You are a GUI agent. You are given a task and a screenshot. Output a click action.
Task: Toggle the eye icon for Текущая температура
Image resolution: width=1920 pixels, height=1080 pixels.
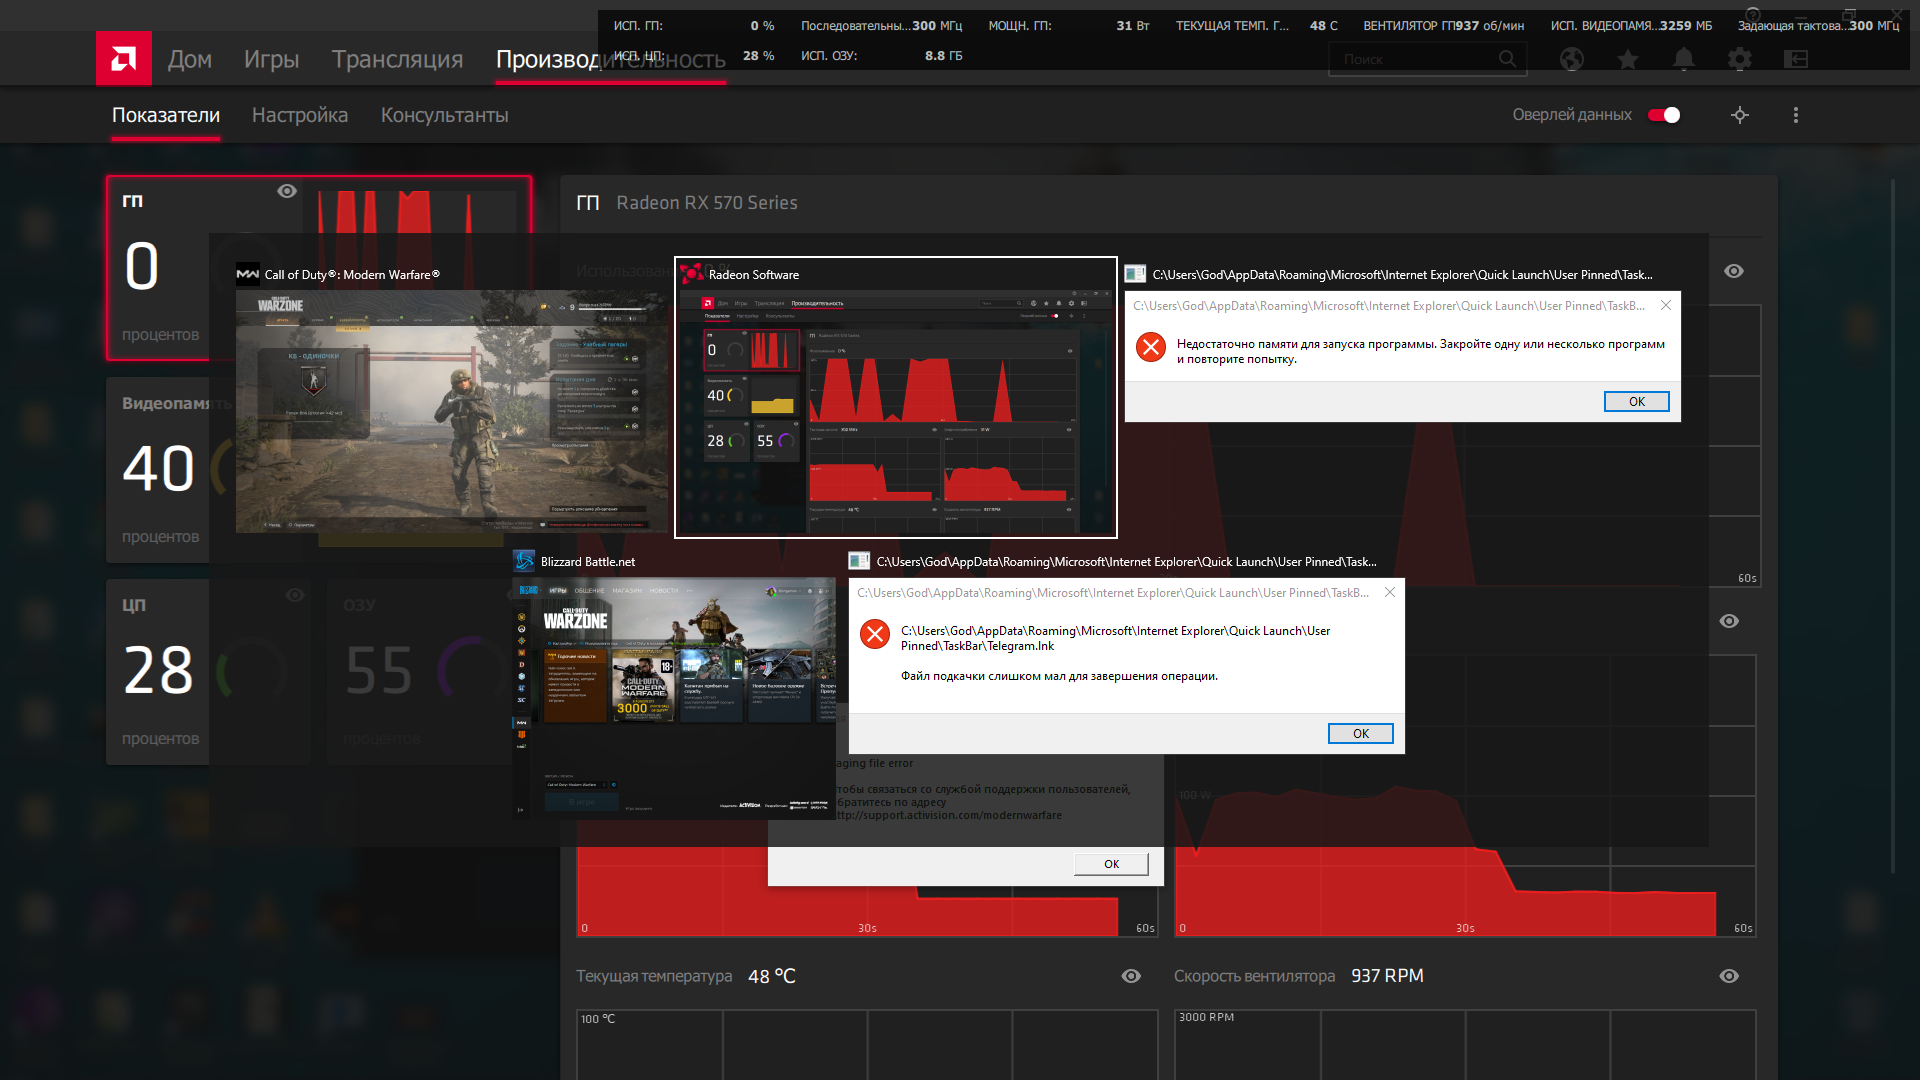coord(1131,976)
